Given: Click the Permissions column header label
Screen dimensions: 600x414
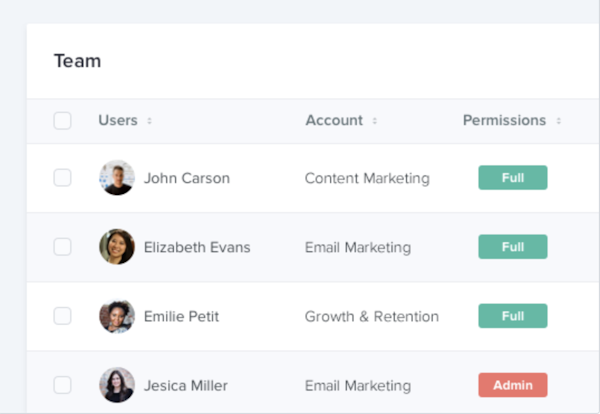Looking at the screenshot, I should coord(504,121).
